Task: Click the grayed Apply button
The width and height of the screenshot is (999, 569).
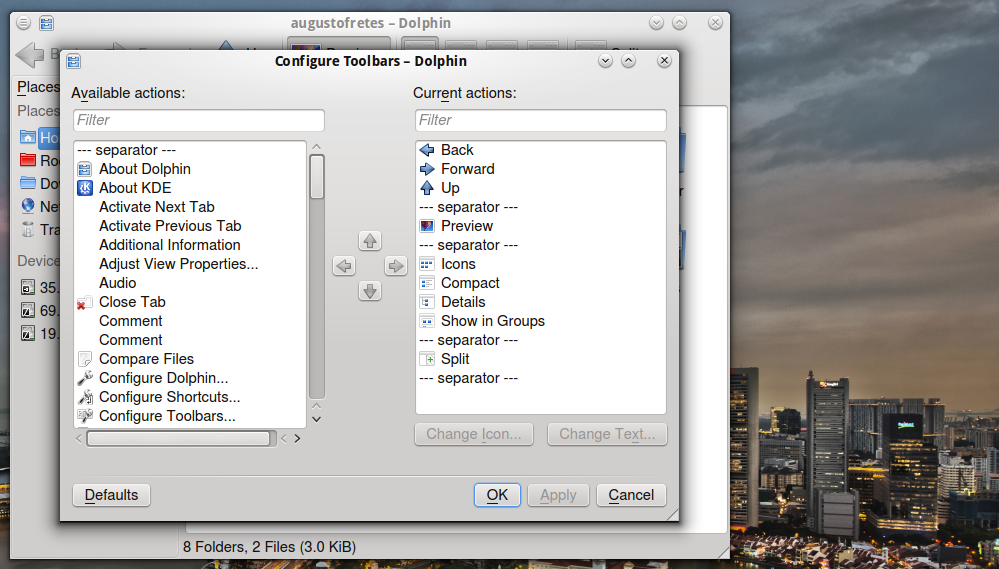Action: [x=558, y=495]
